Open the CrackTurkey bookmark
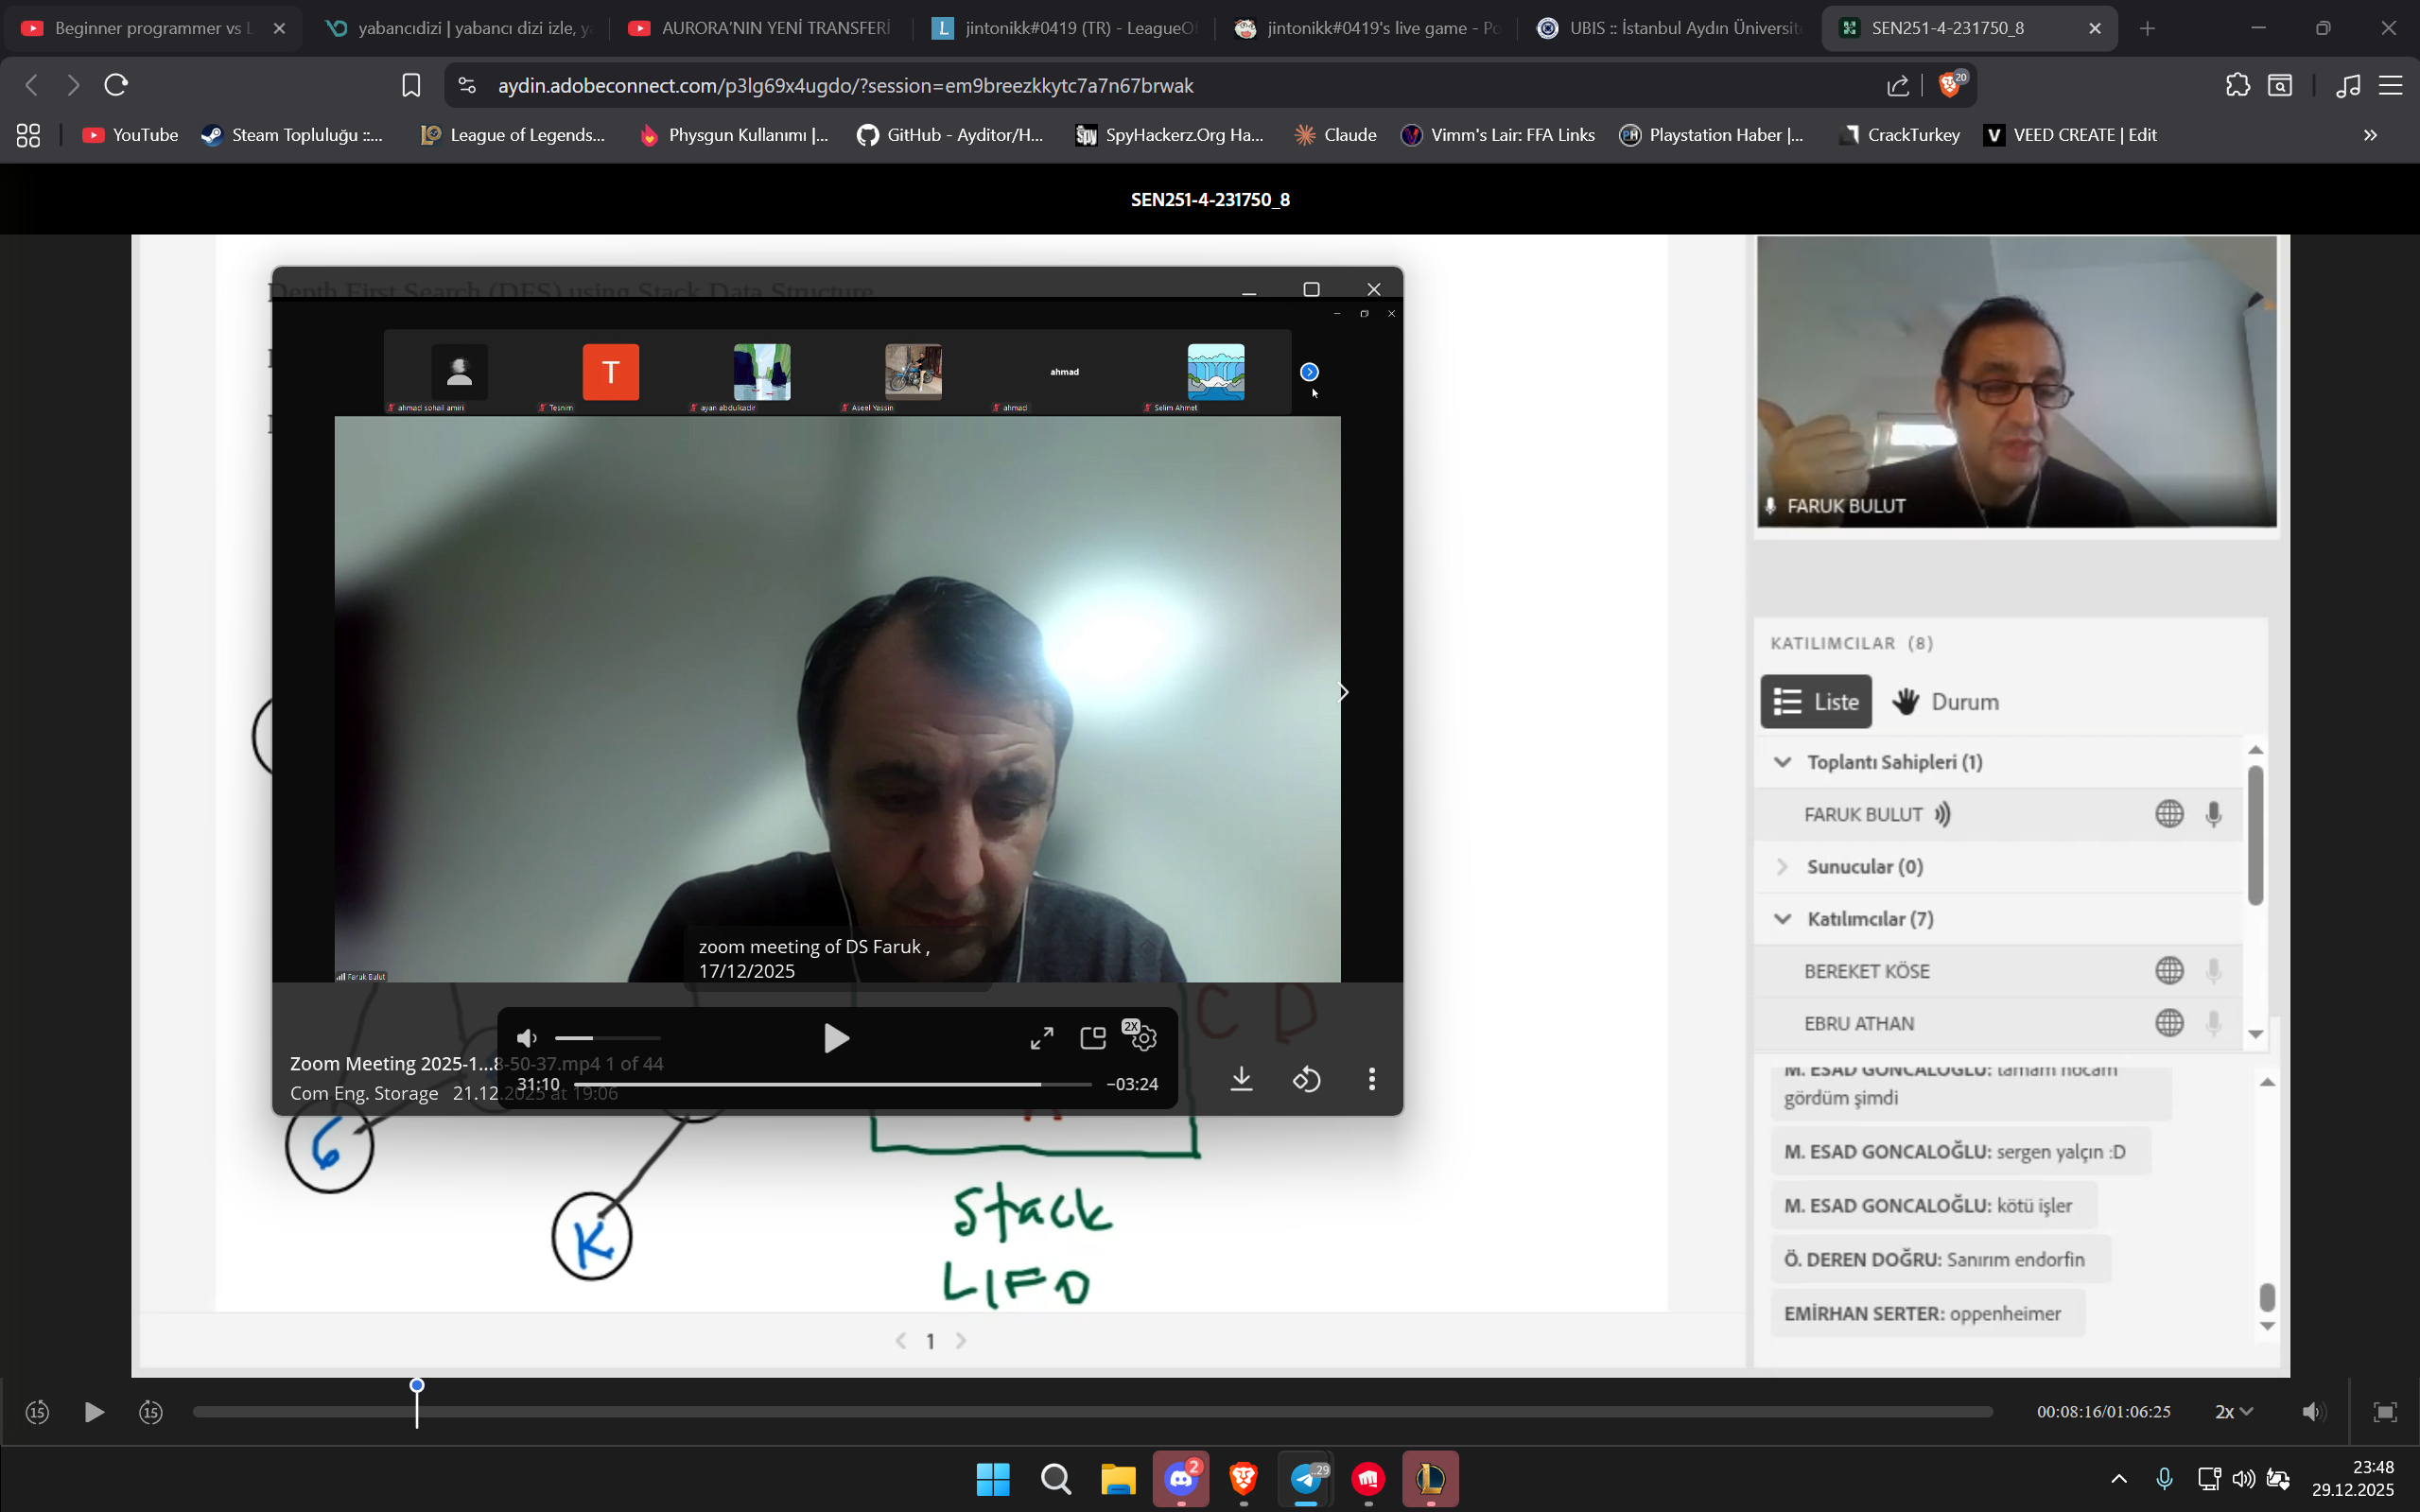This screenshot has height=1512, width=2420. (x=1899, y=135)
